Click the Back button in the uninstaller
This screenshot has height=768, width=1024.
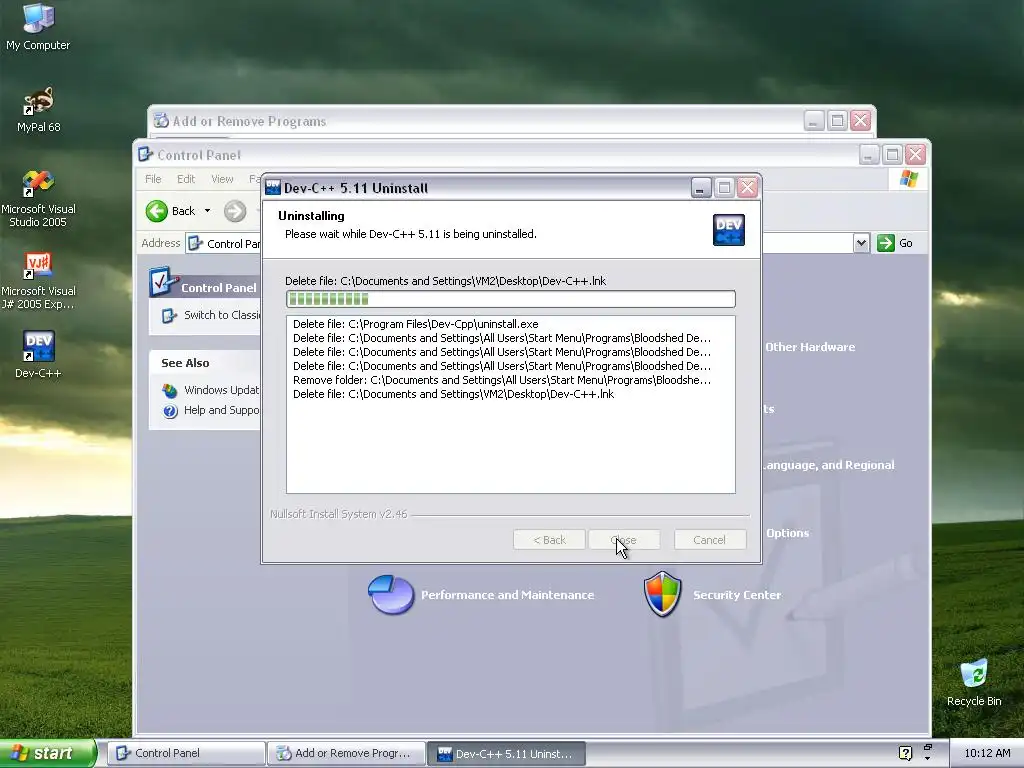tap(549, 539)
